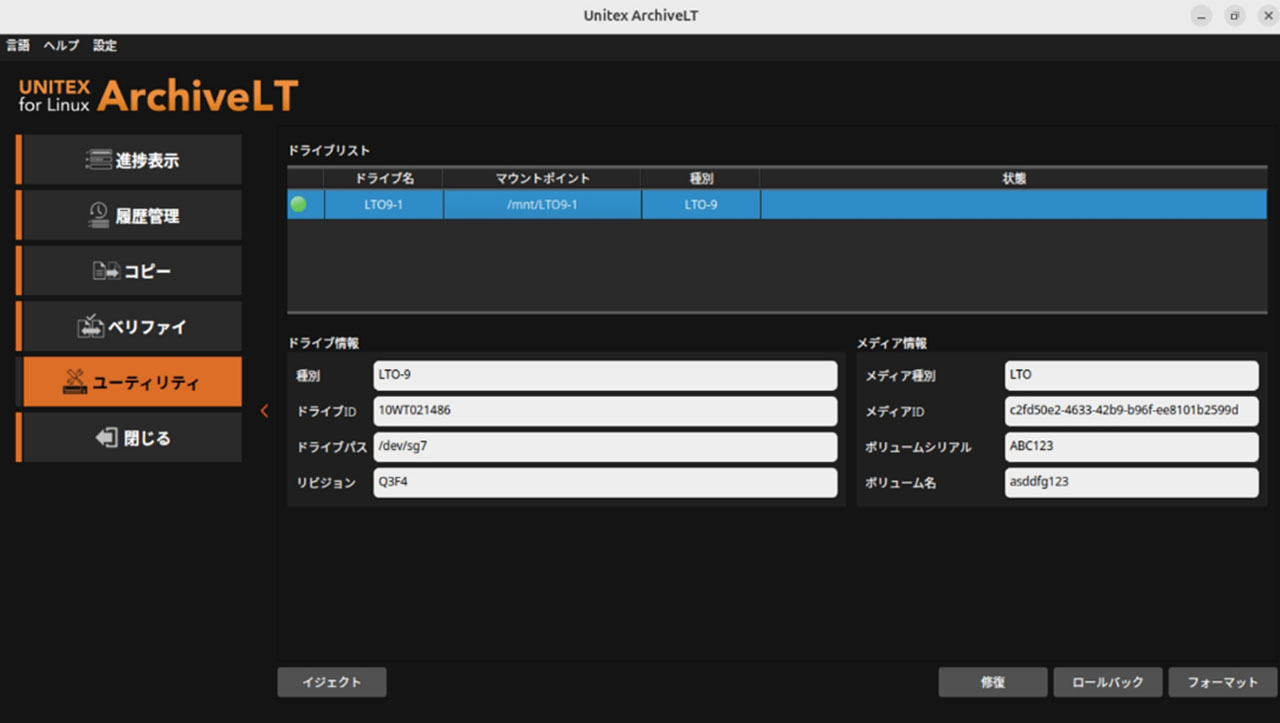Open the ヘルプ menu
1280x723 pixels.
61,45
